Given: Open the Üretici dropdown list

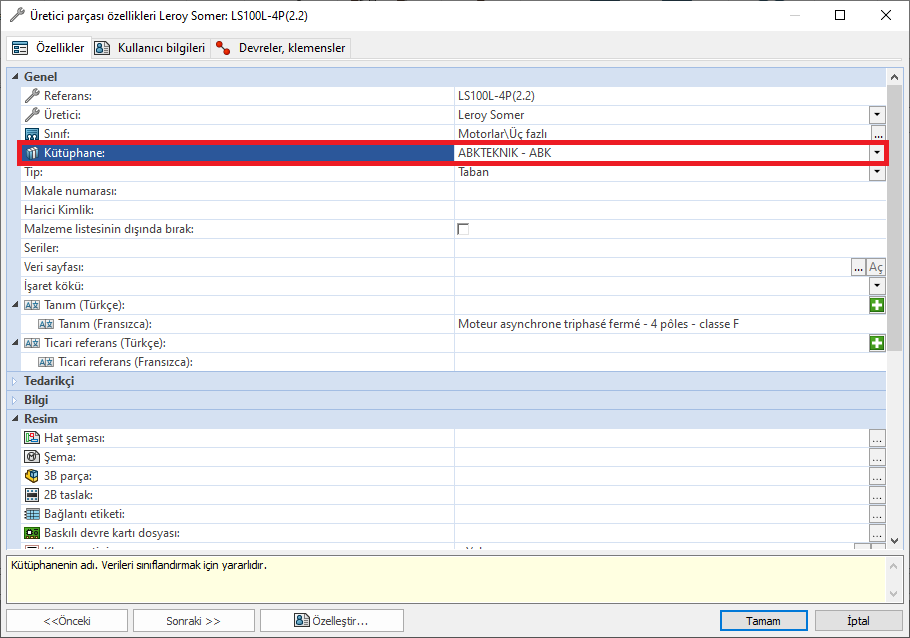Looking at the screenshot, I should [877, 115].
